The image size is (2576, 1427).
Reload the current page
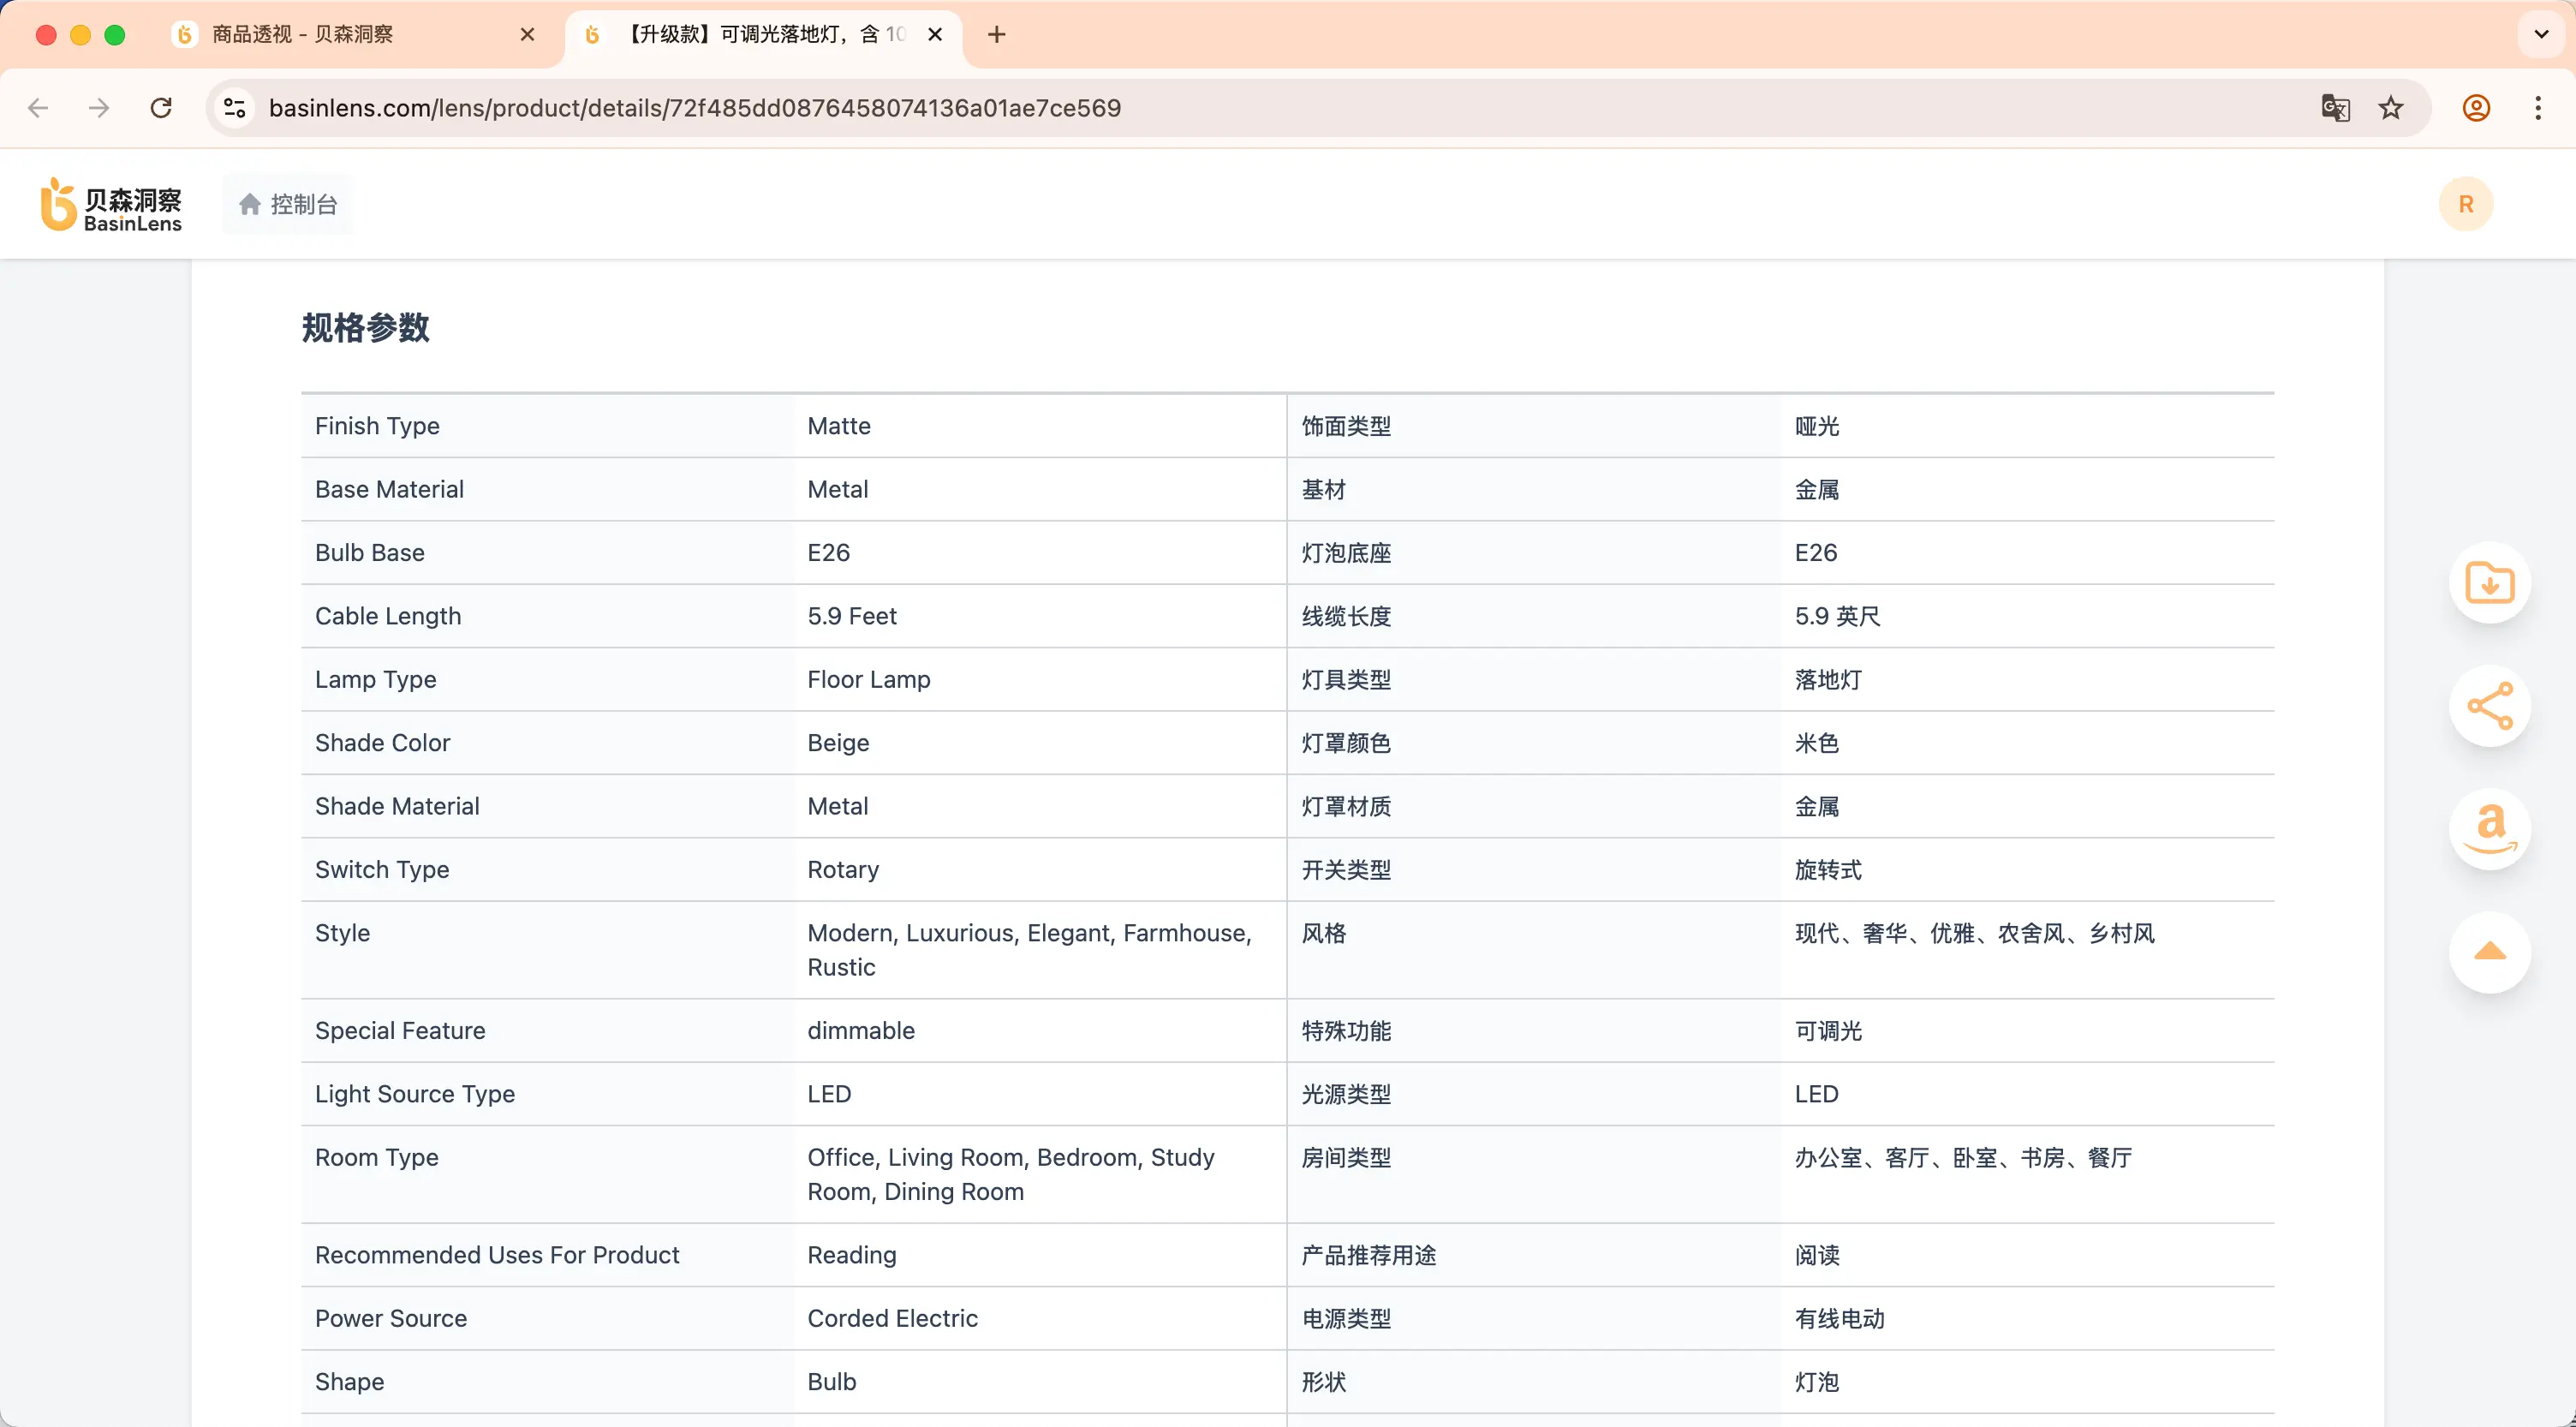click(160, 108)
